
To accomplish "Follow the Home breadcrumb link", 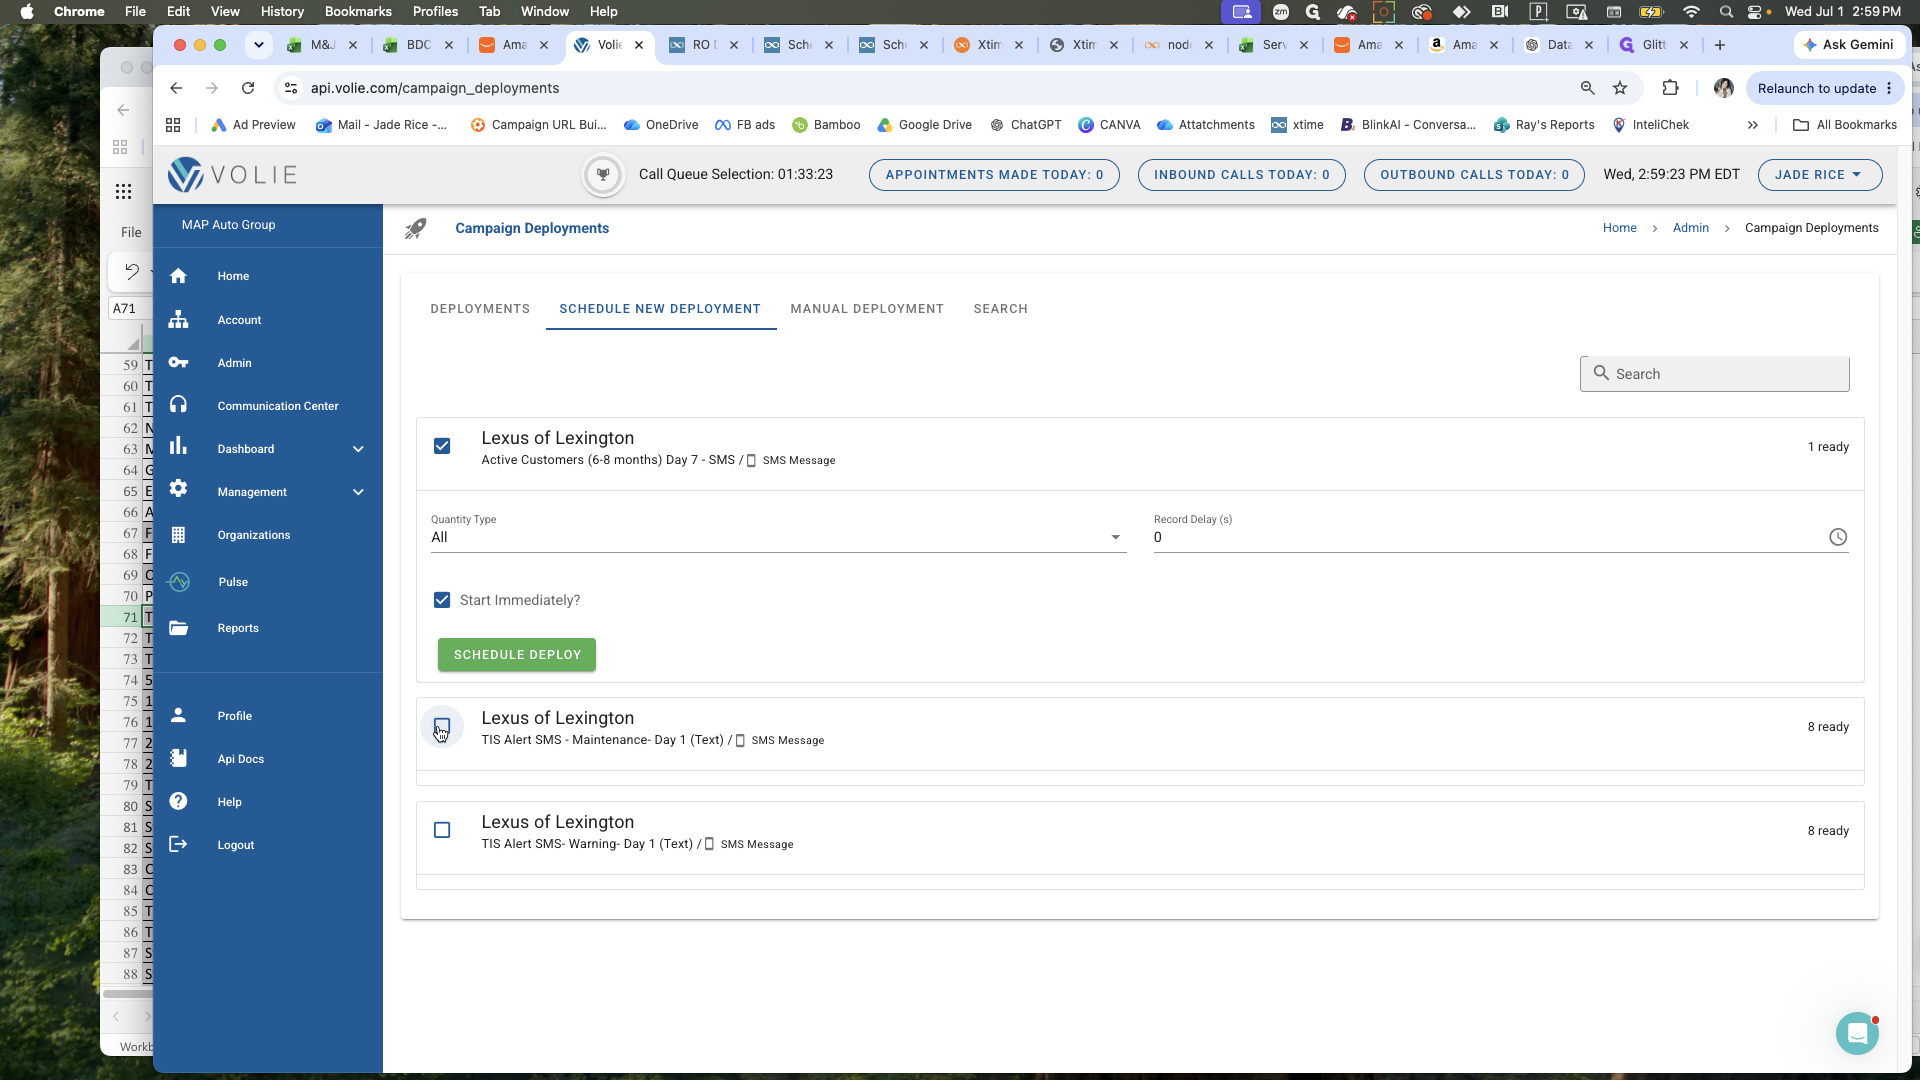I will click(1619, 228).
